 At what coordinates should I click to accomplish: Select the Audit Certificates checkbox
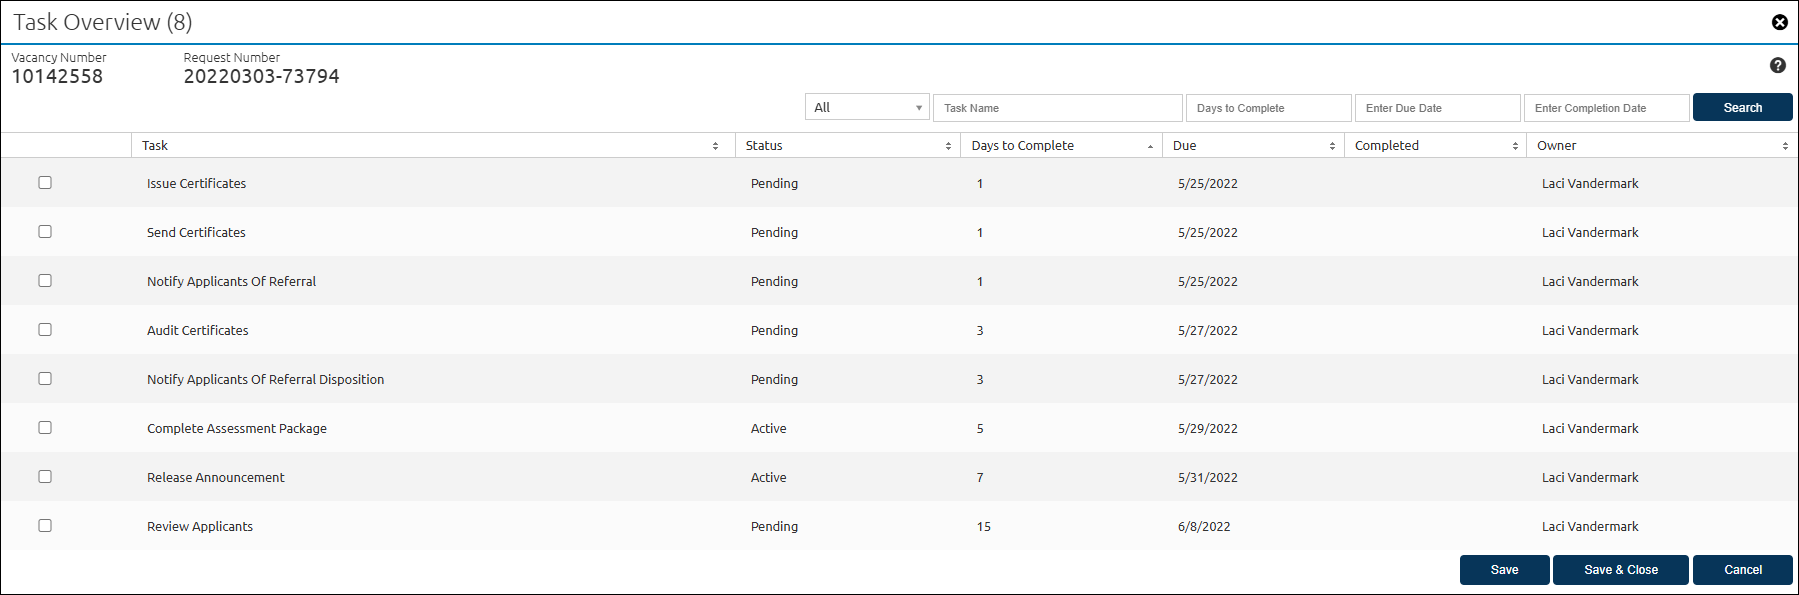click(x=45, y=329)
